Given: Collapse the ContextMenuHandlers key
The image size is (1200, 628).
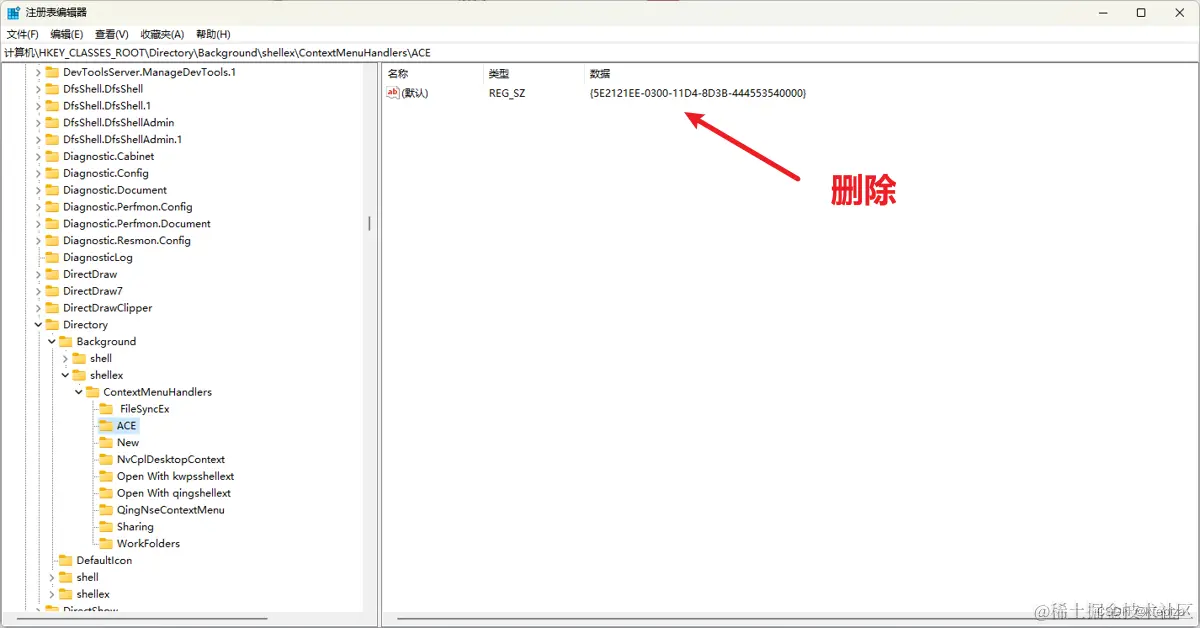Looking at the screenshot, I should 79,392.
